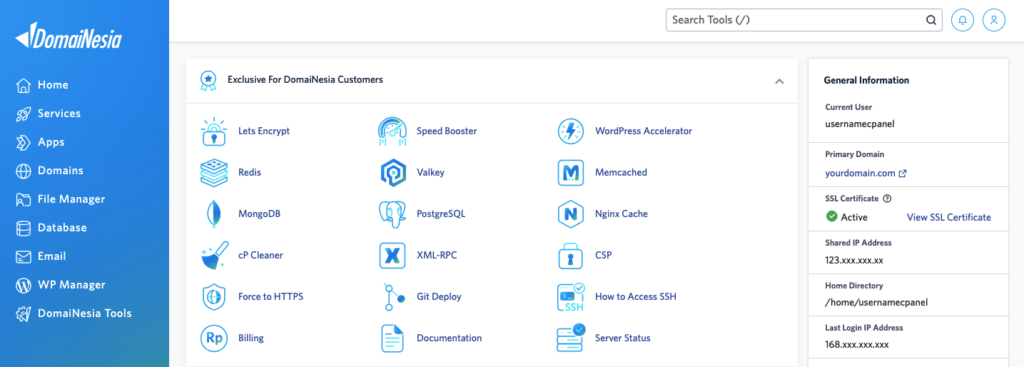
Task: Click the CSP lock icon
Action: coord(570,255)
